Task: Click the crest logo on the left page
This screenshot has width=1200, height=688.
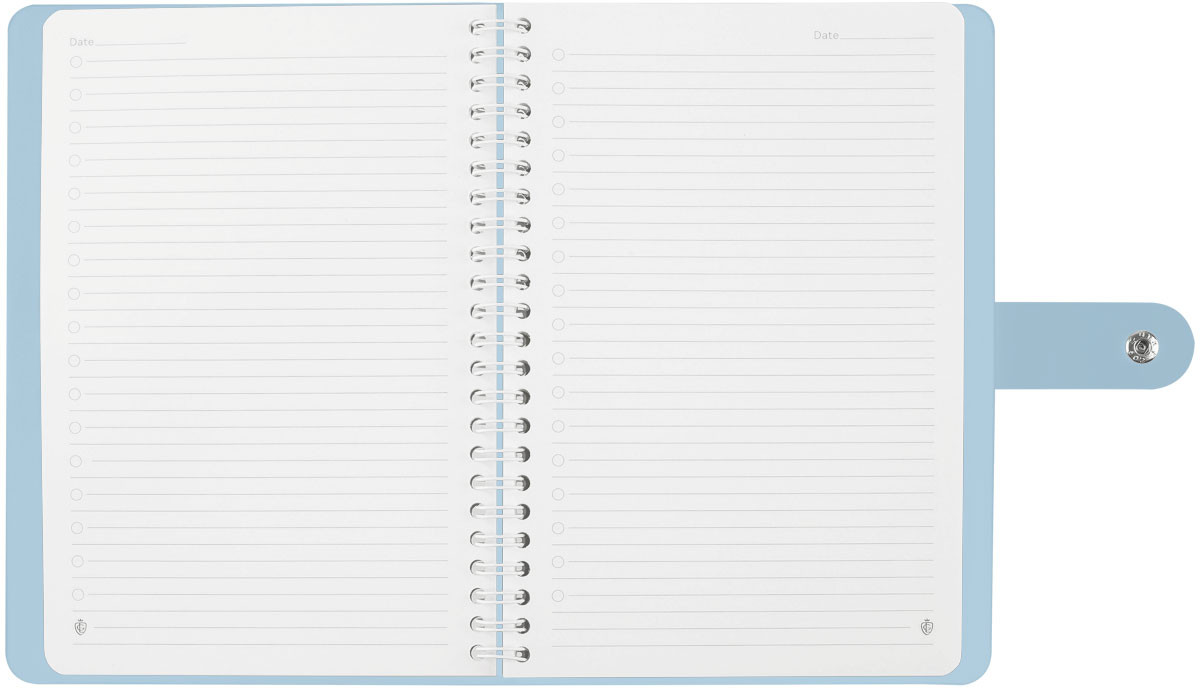Action: [81, 627]
